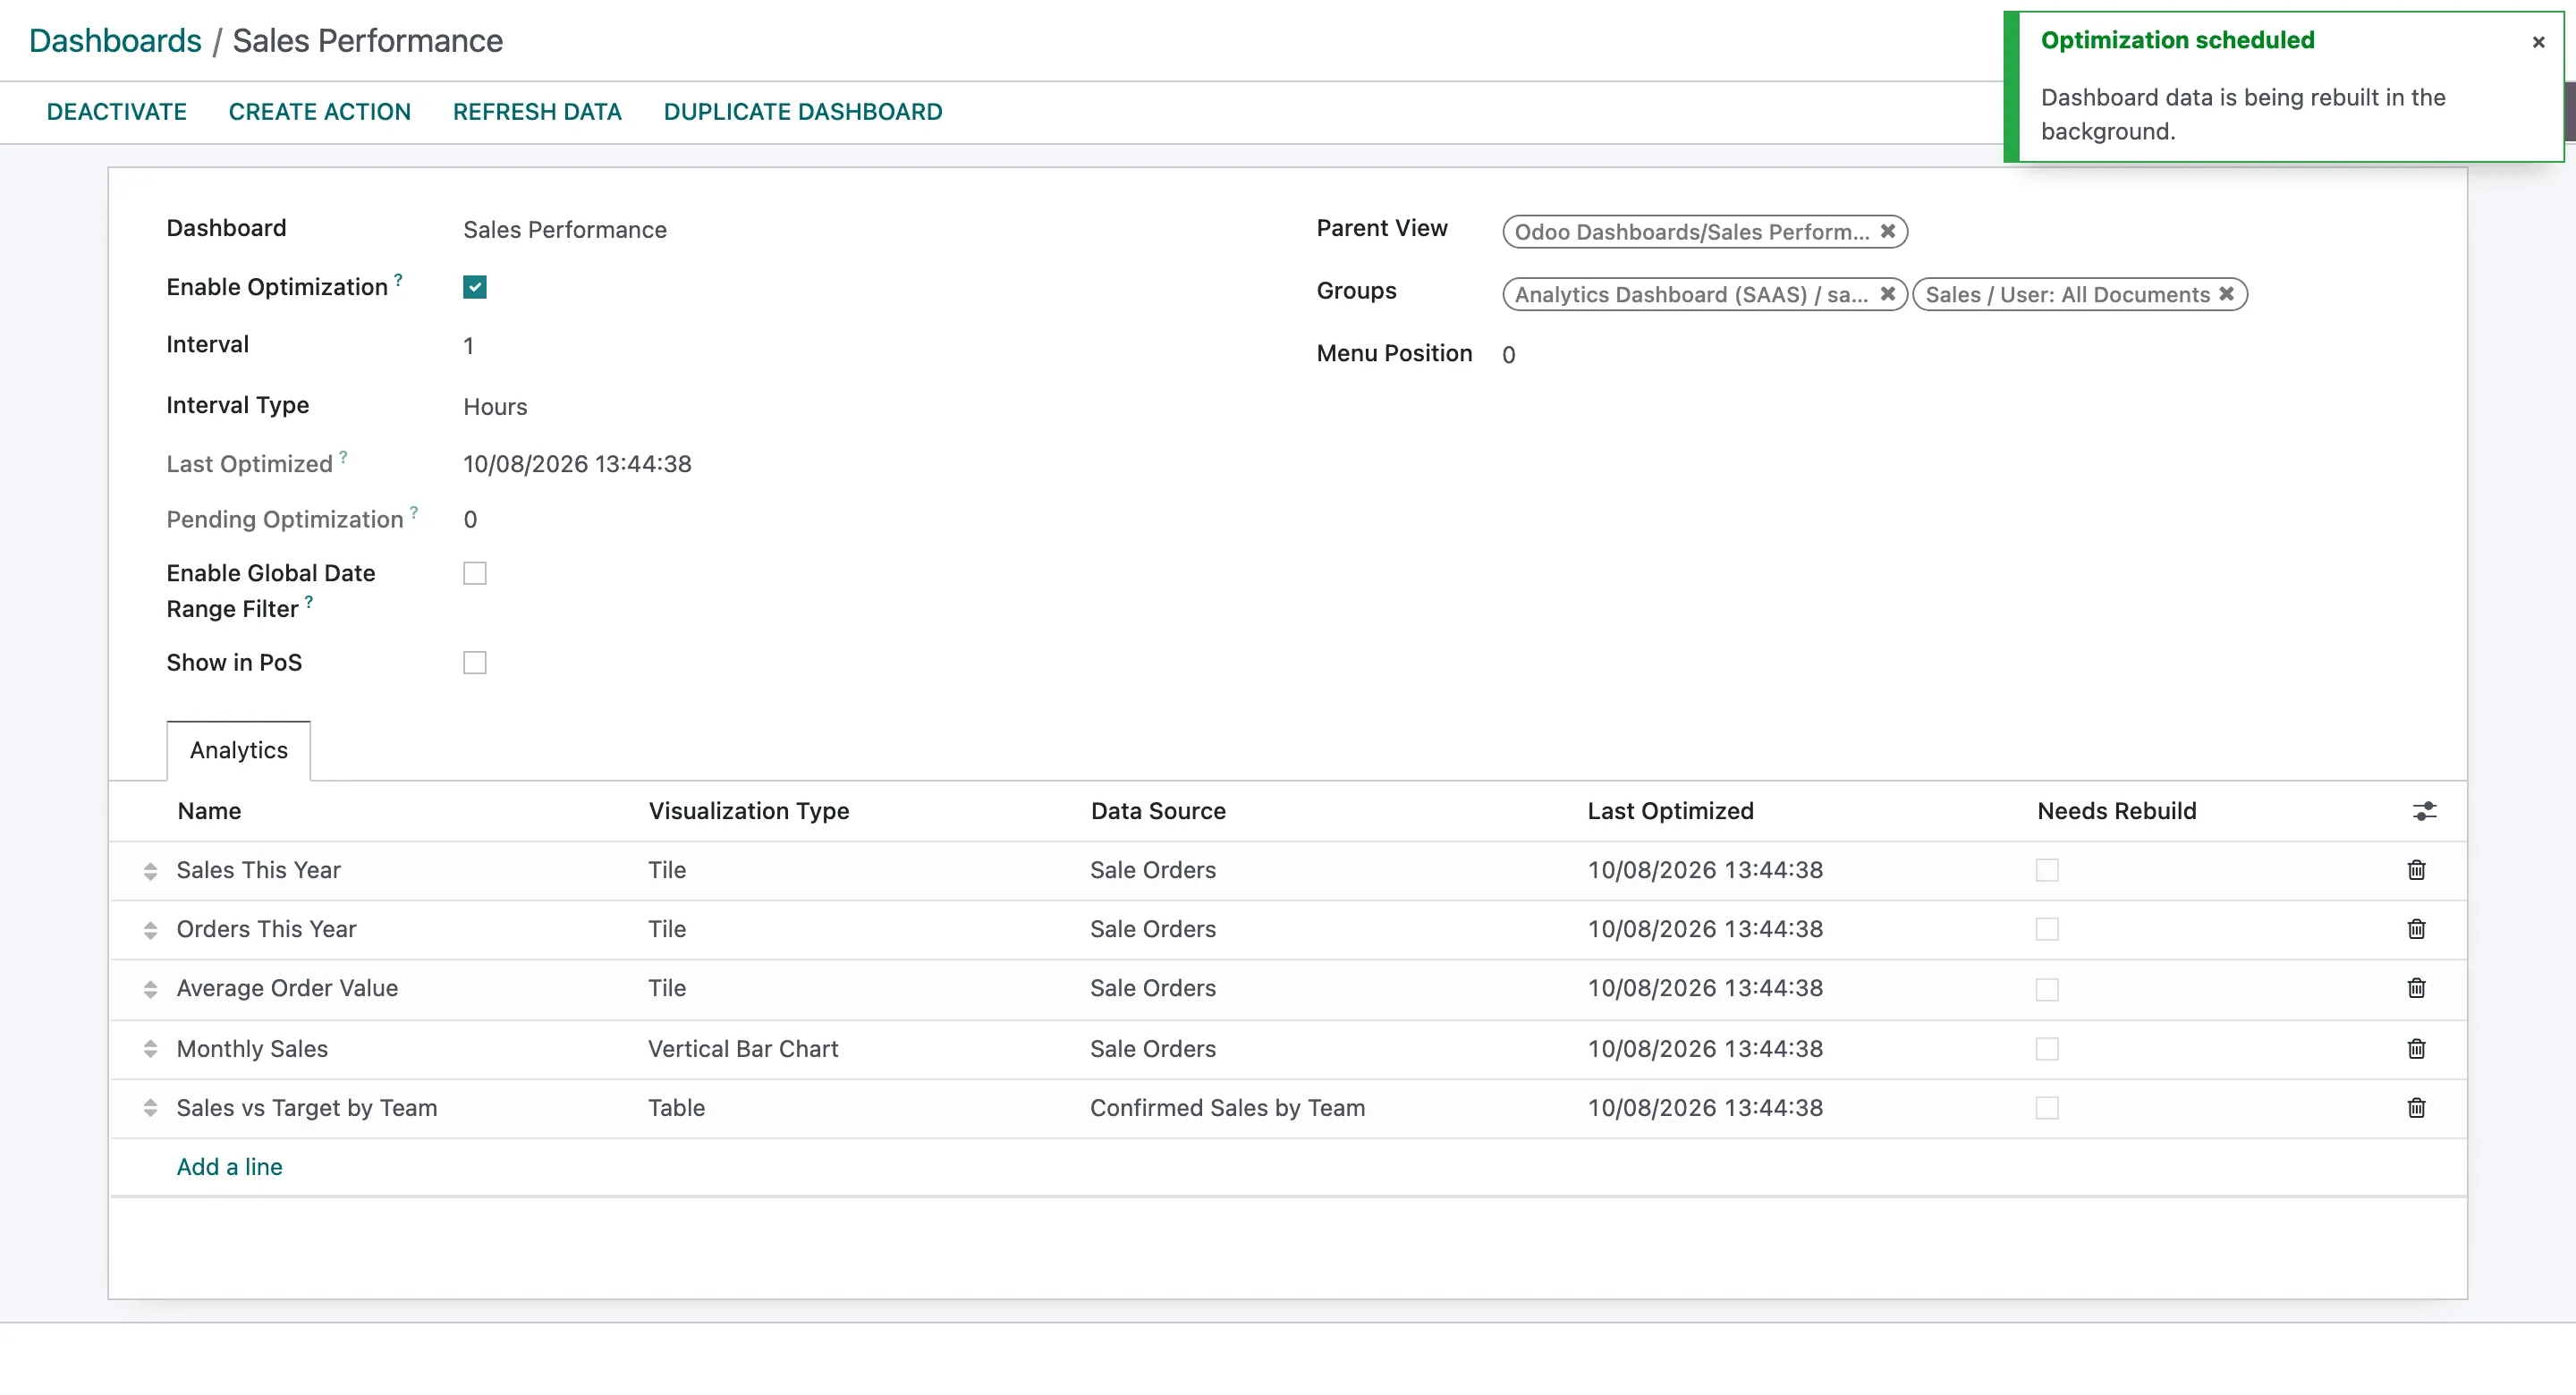
Task: Open the Interval Type Hours selection
Action: coord(495,406)
